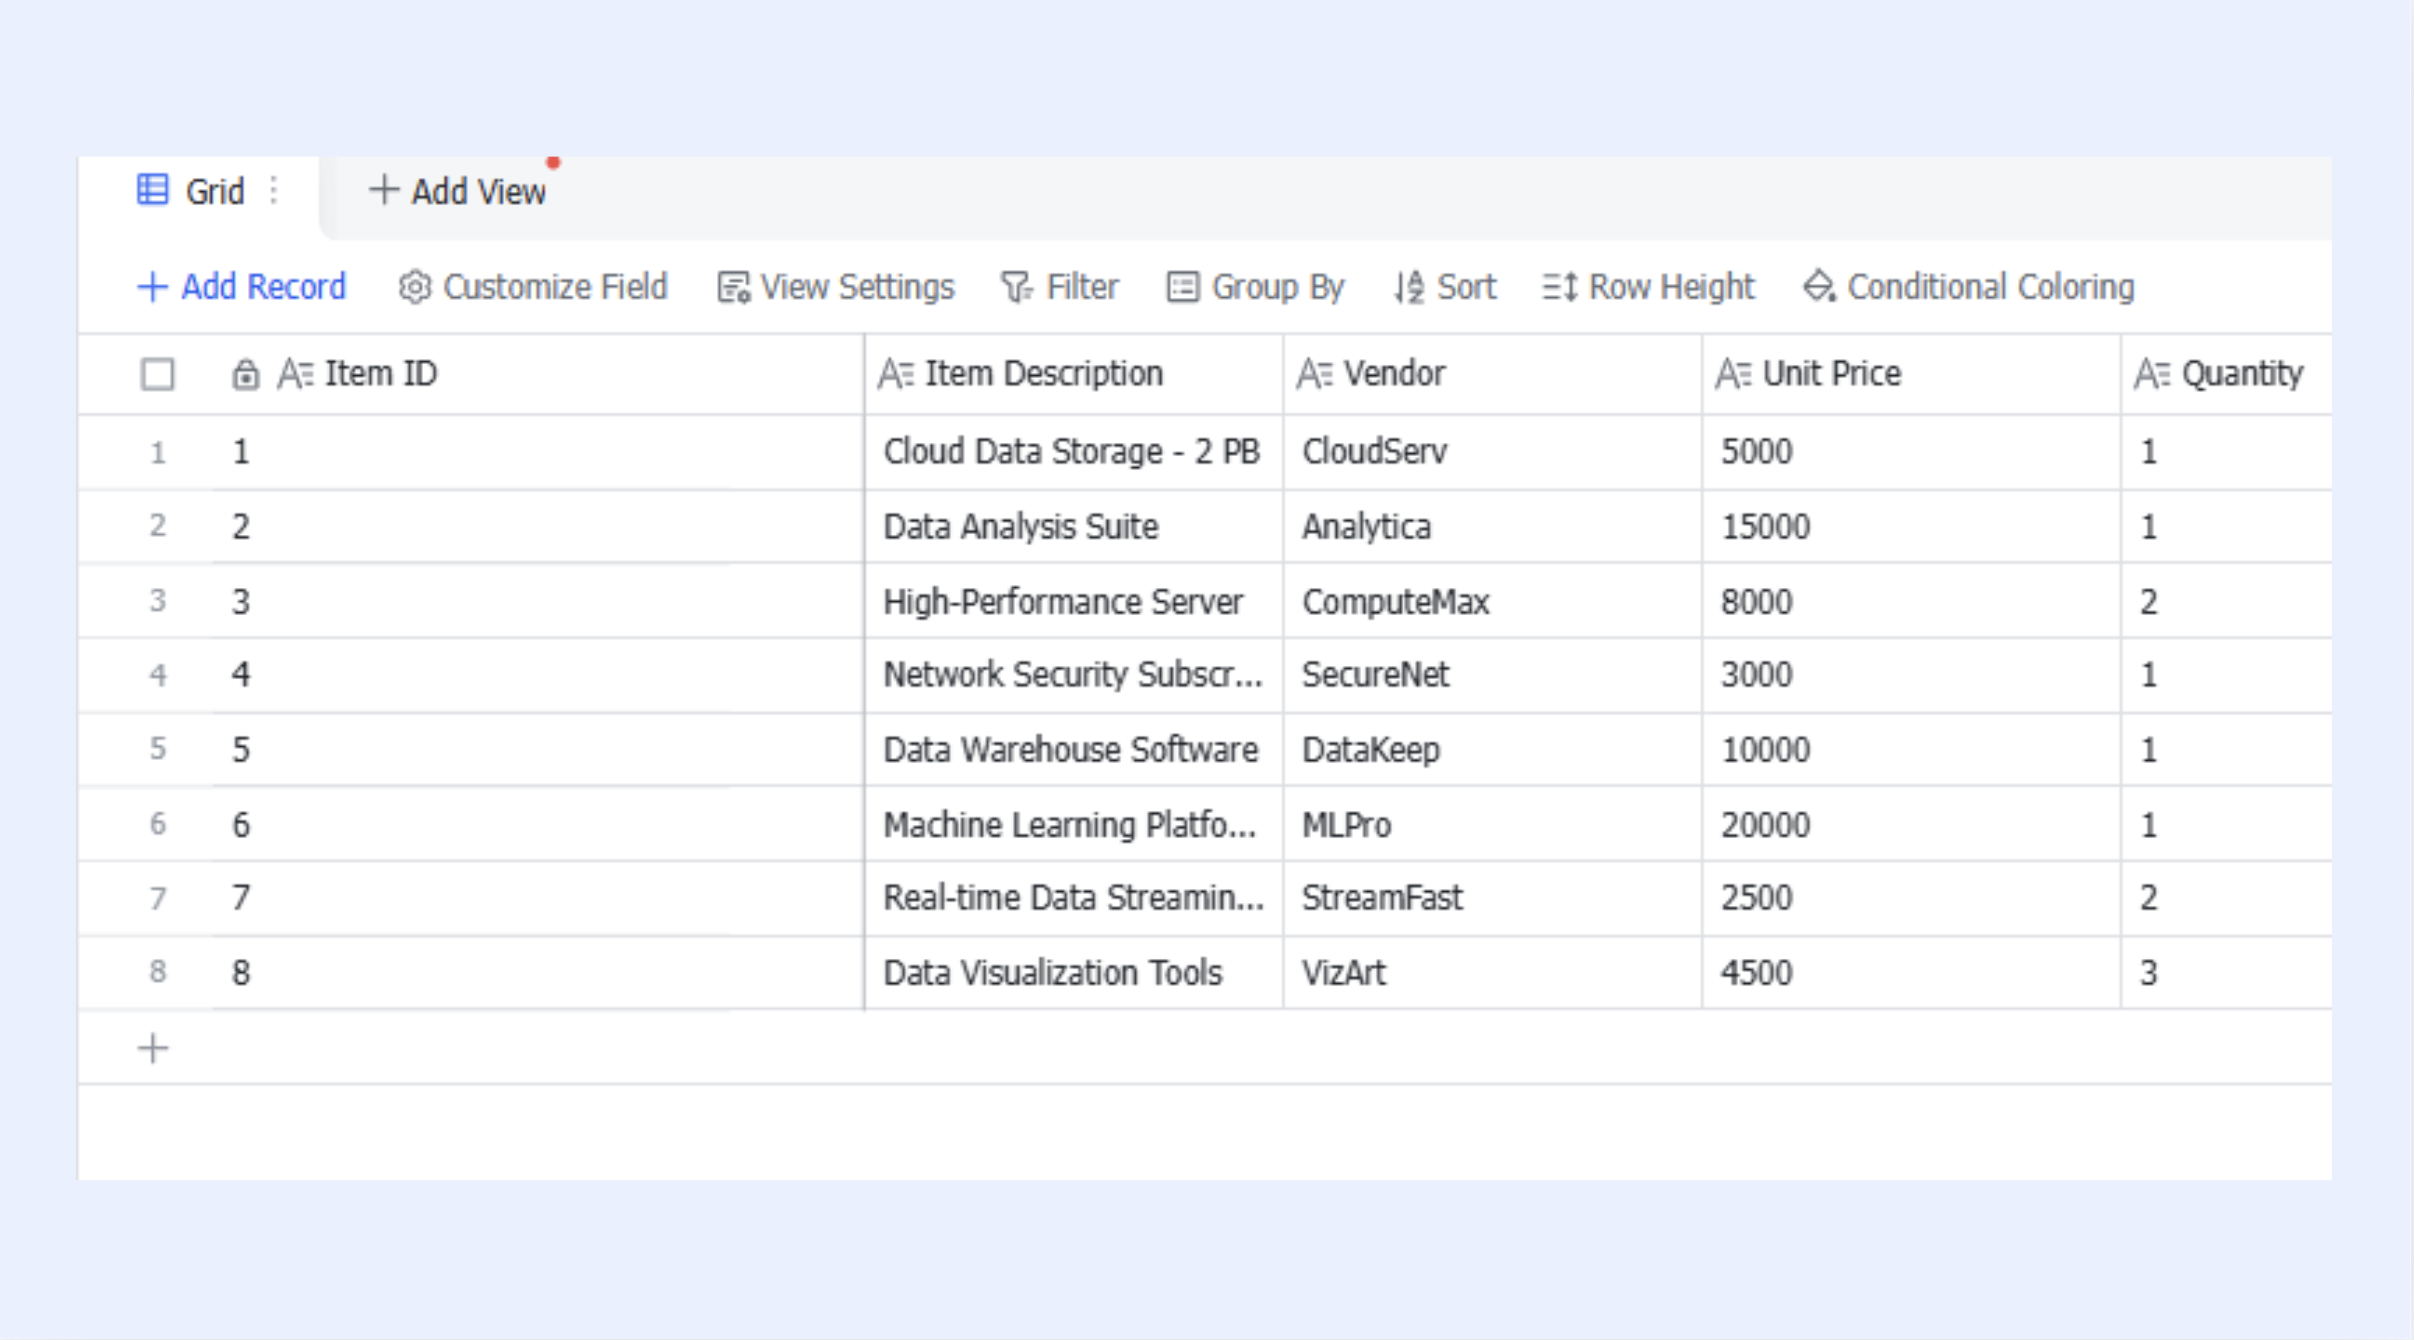This screenshot has width=2414, height=1340.
Task: Select the unit price cell '5000'
Action: [x=1912, y=452]
